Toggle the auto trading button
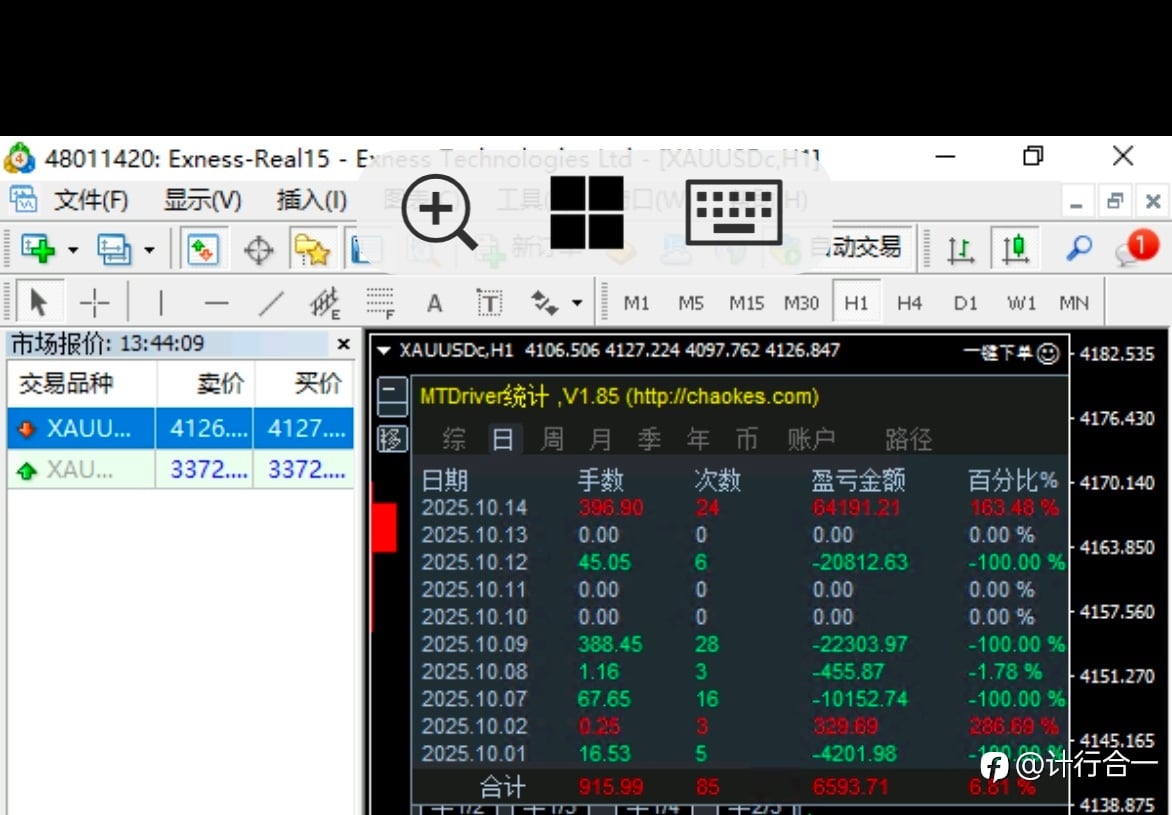Viewport: 1172px width, 815px height. coord(867,247)
